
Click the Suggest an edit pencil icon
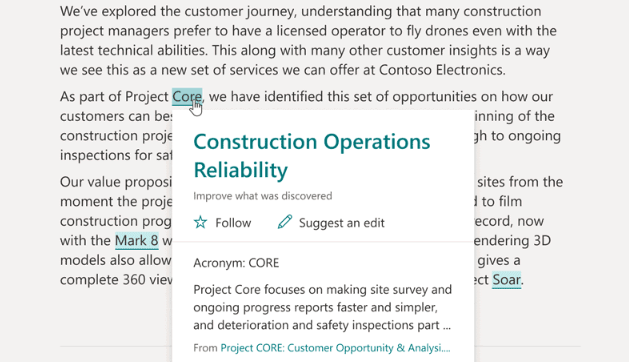click(285, 222)
